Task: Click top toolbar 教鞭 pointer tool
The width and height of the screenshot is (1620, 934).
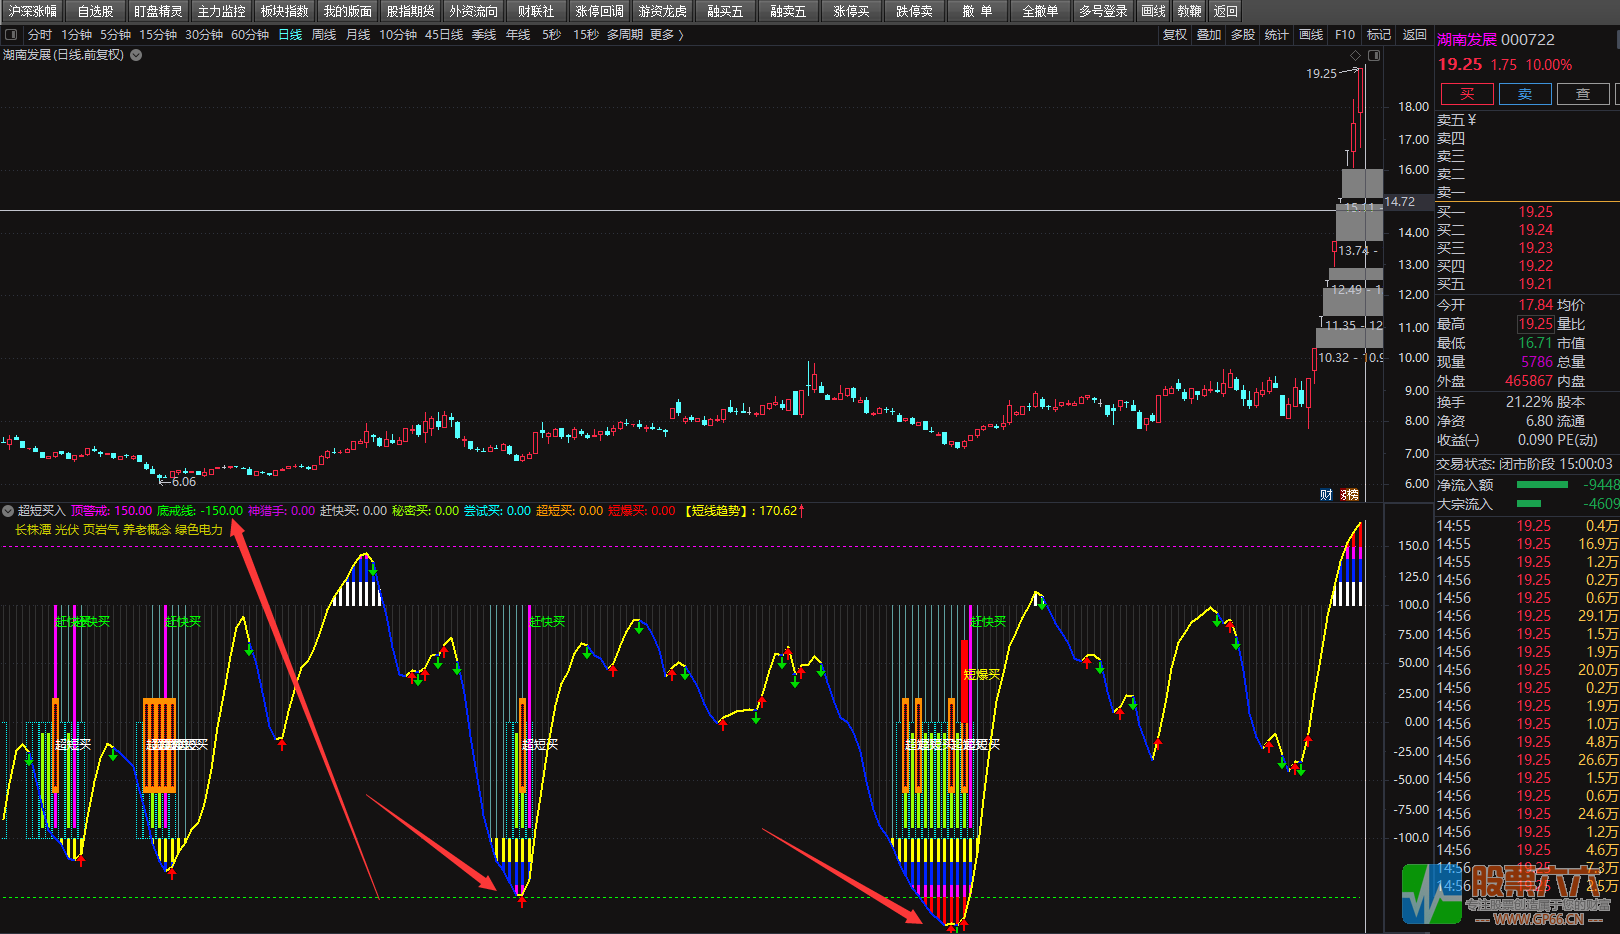Action: click(1190, 11)
